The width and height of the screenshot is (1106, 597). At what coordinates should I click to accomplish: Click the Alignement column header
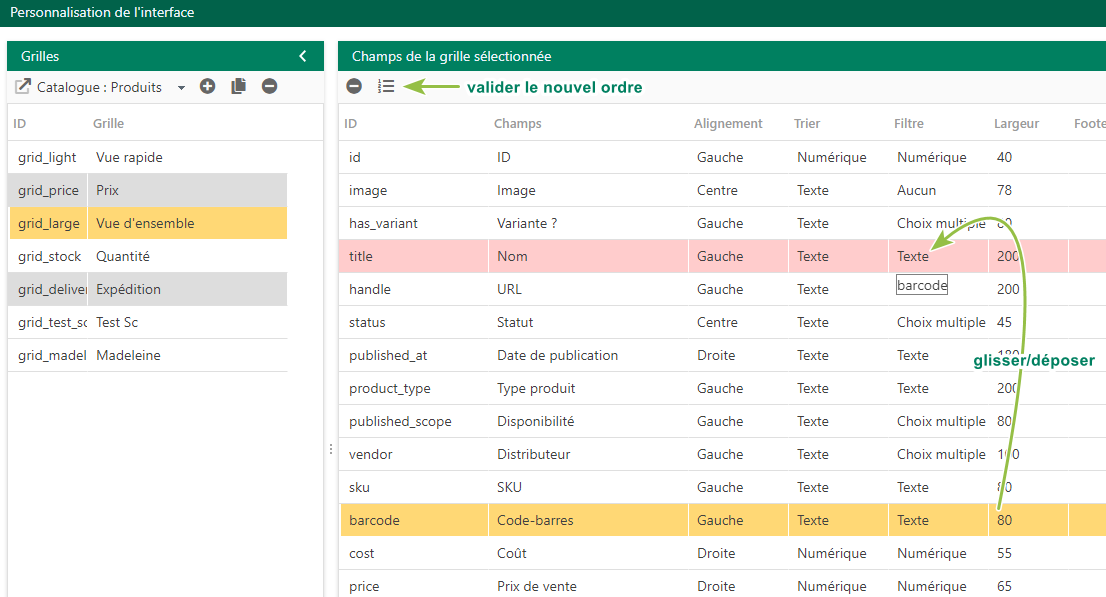(728, 123)
